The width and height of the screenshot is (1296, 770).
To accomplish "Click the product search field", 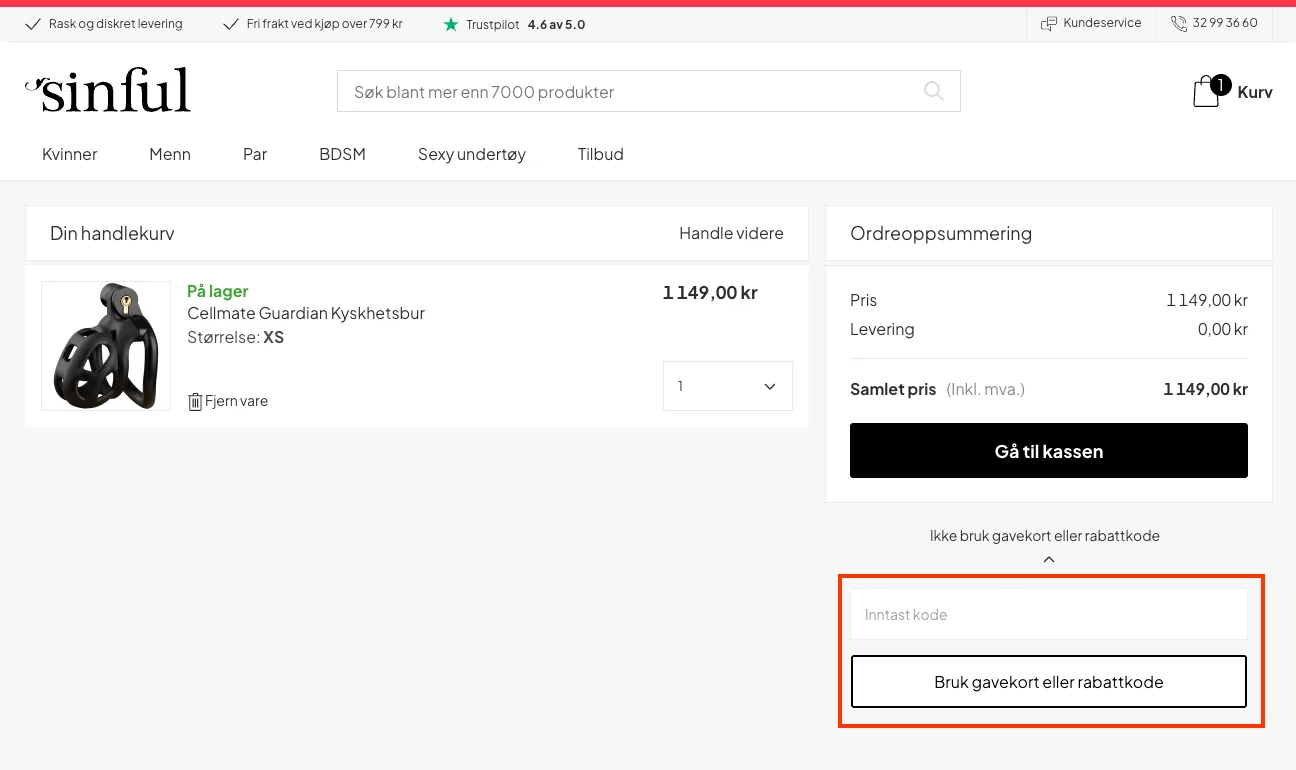I will (x=630, y=91).
